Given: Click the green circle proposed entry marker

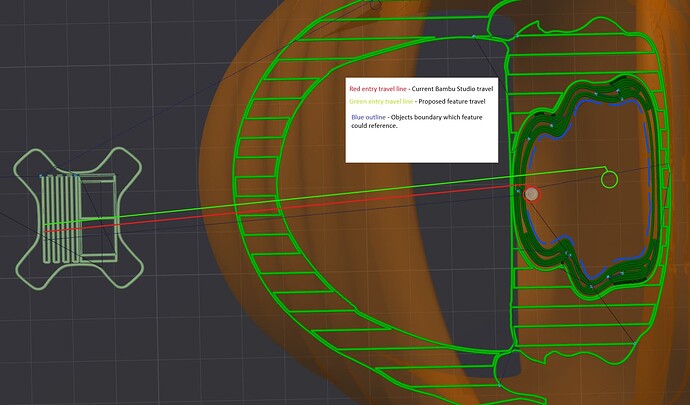Looking at the screenshot, I should click(x=609, y=180).
